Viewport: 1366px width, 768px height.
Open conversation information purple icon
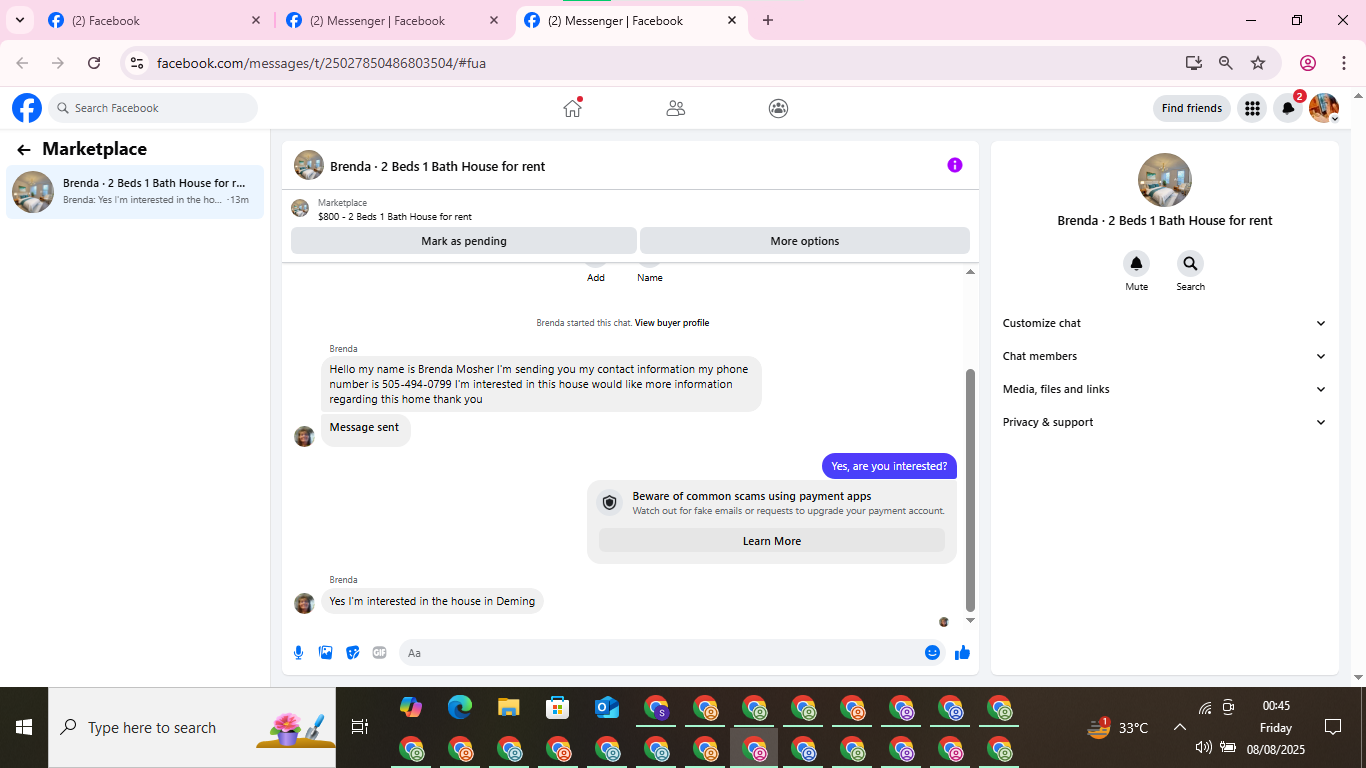click(955, 165)
